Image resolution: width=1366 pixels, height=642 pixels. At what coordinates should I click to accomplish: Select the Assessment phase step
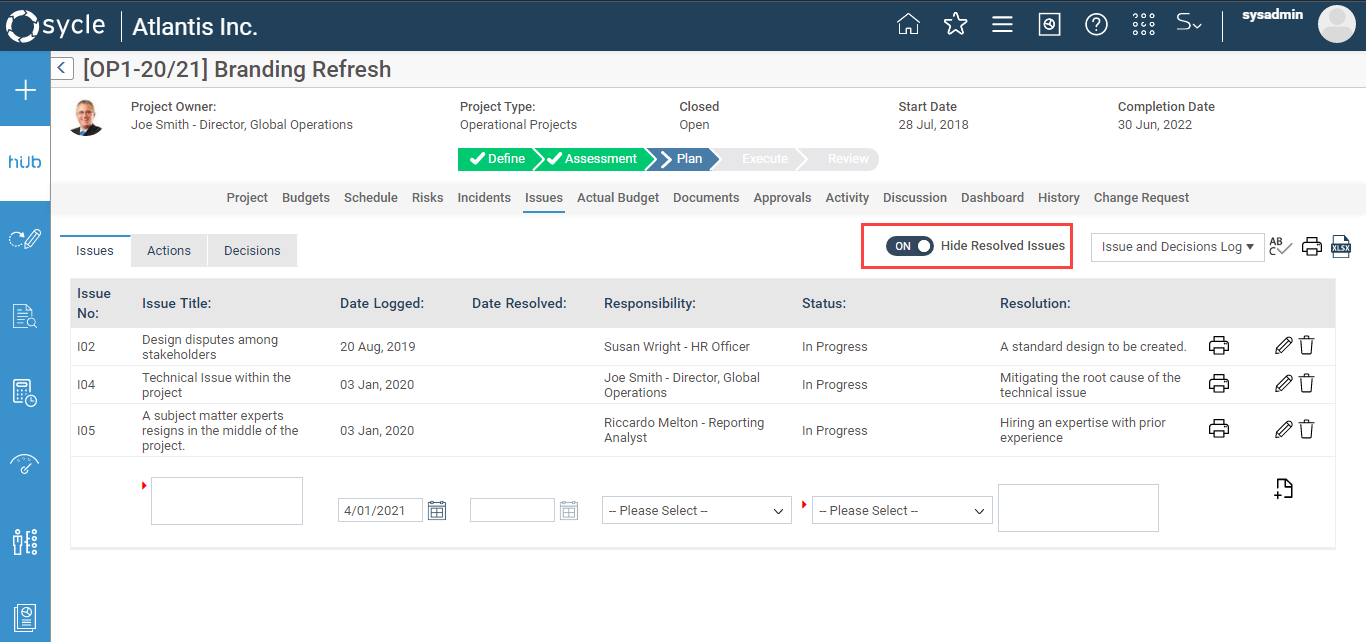click(592, 159)
